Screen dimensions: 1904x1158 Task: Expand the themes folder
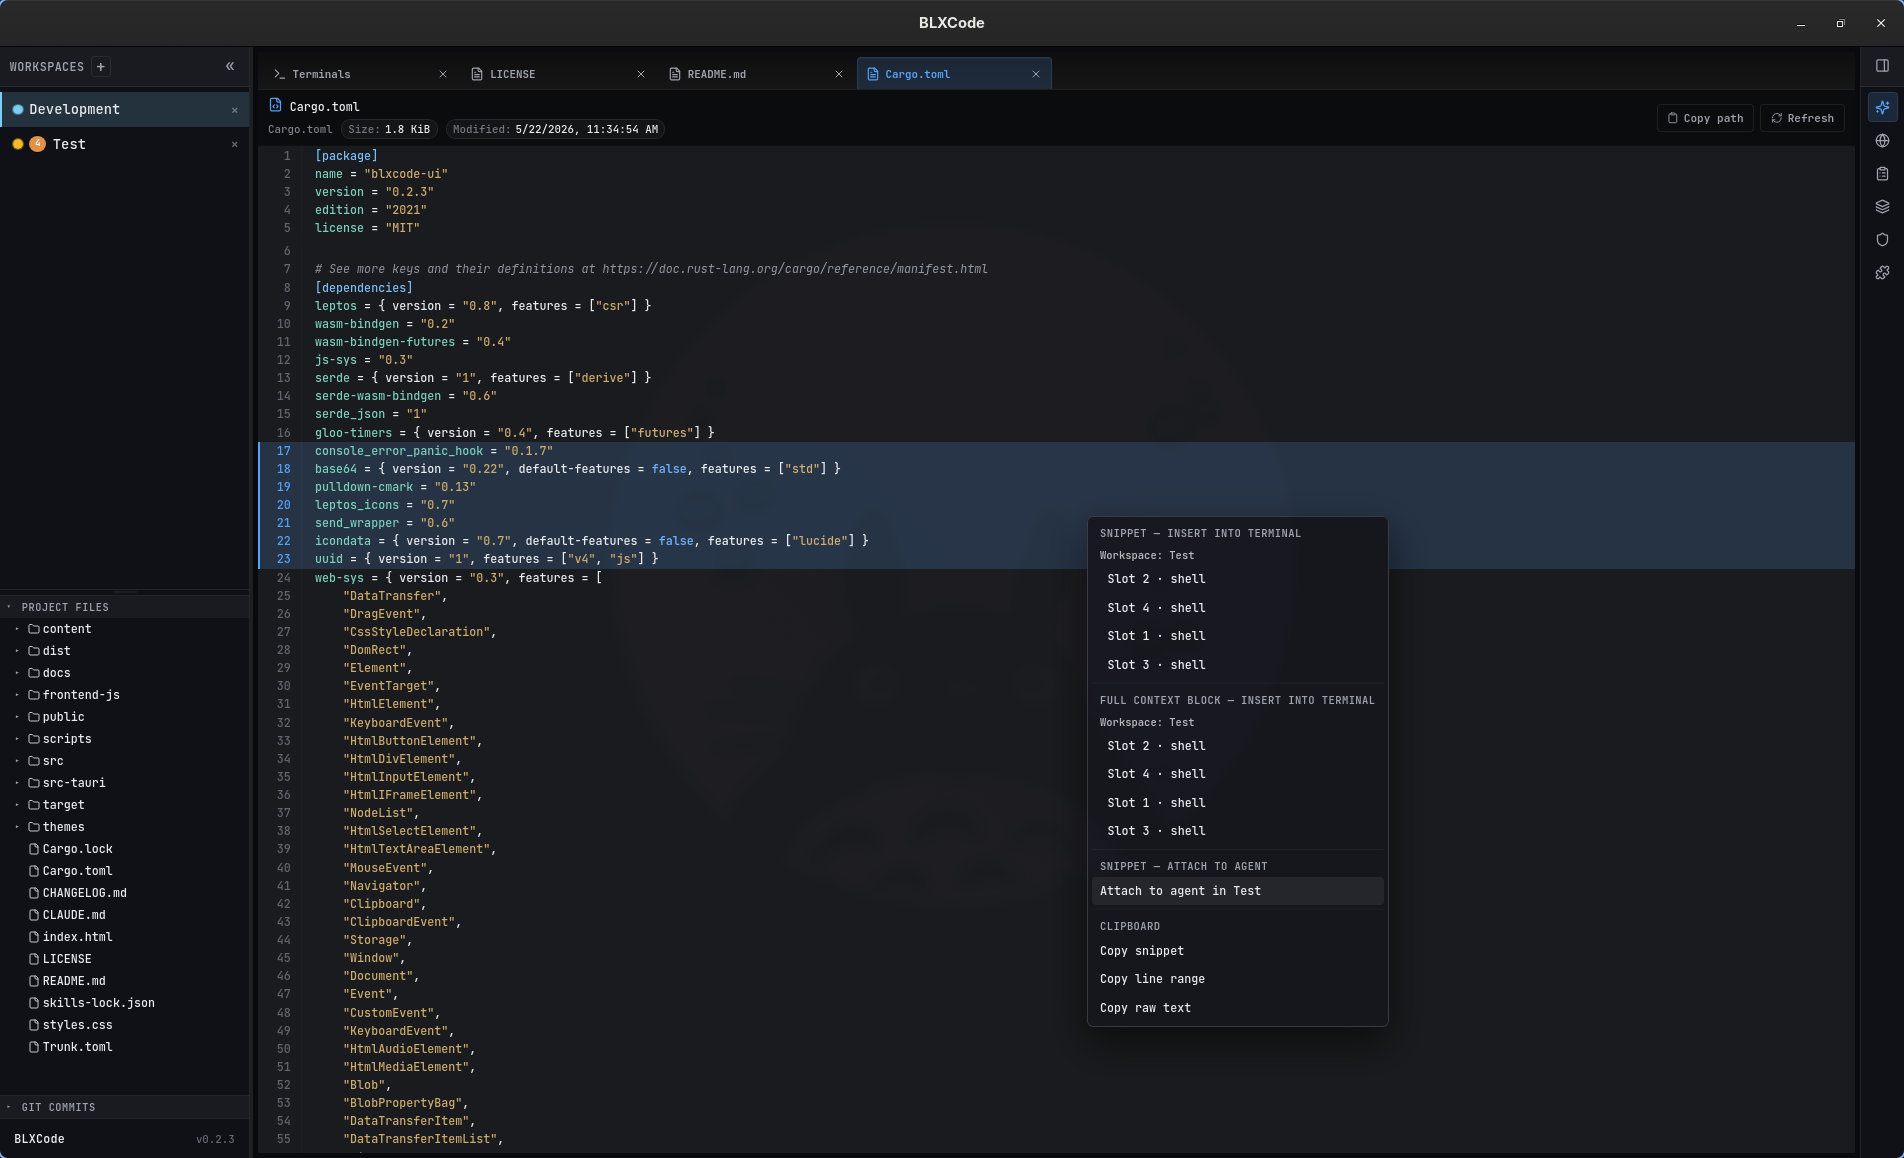tap(124, 827)
